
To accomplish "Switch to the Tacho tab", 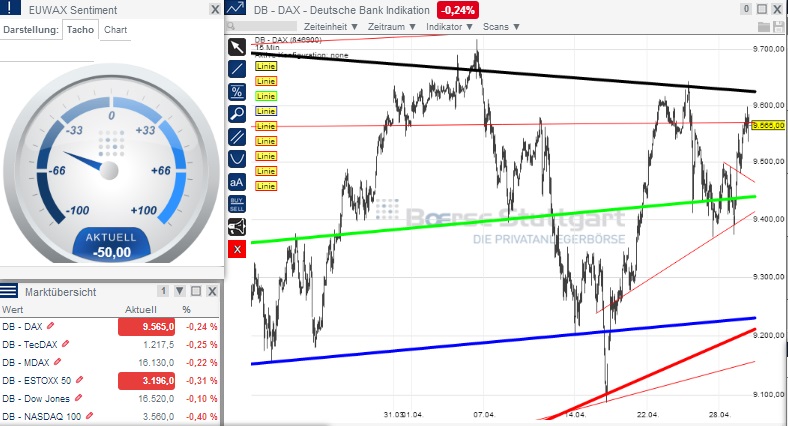I will pyautogui.click(x=80, y=30).
